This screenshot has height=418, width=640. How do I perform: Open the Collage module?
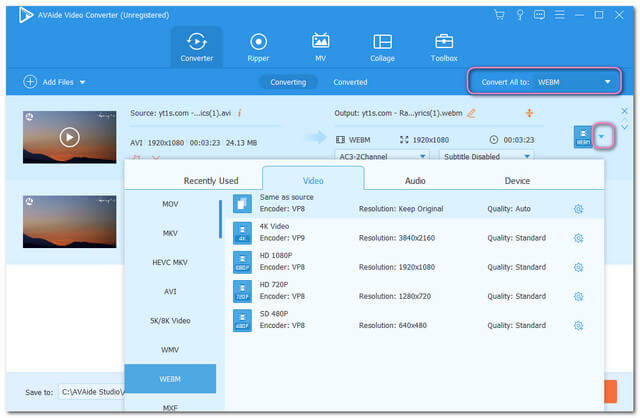click(x=382, y=47)
